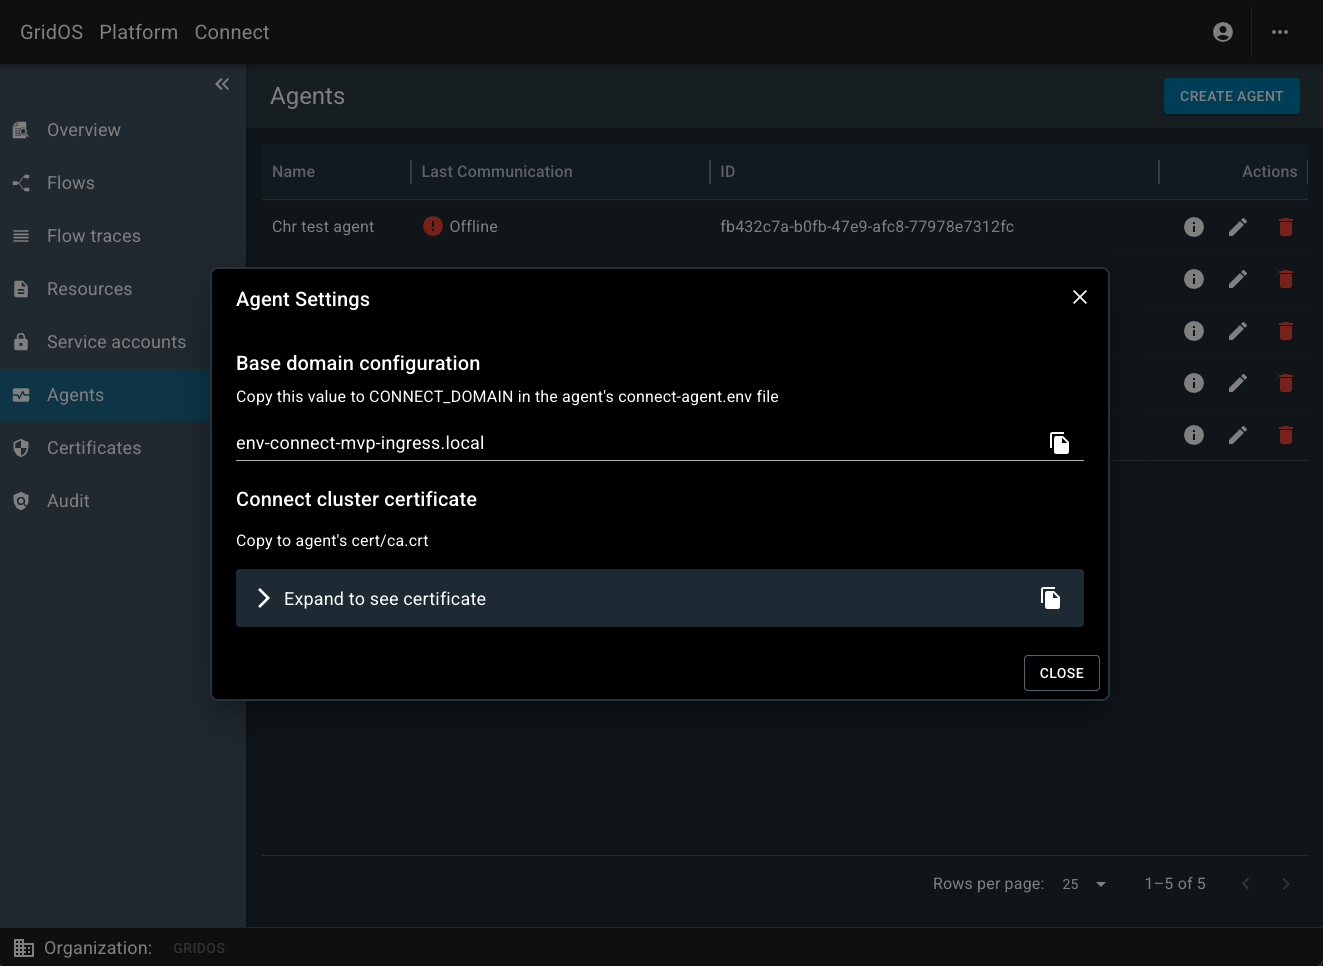Click the edit pencil icon for Chr test agent
Screen dimensions: 1323x966
(1237, 227)
